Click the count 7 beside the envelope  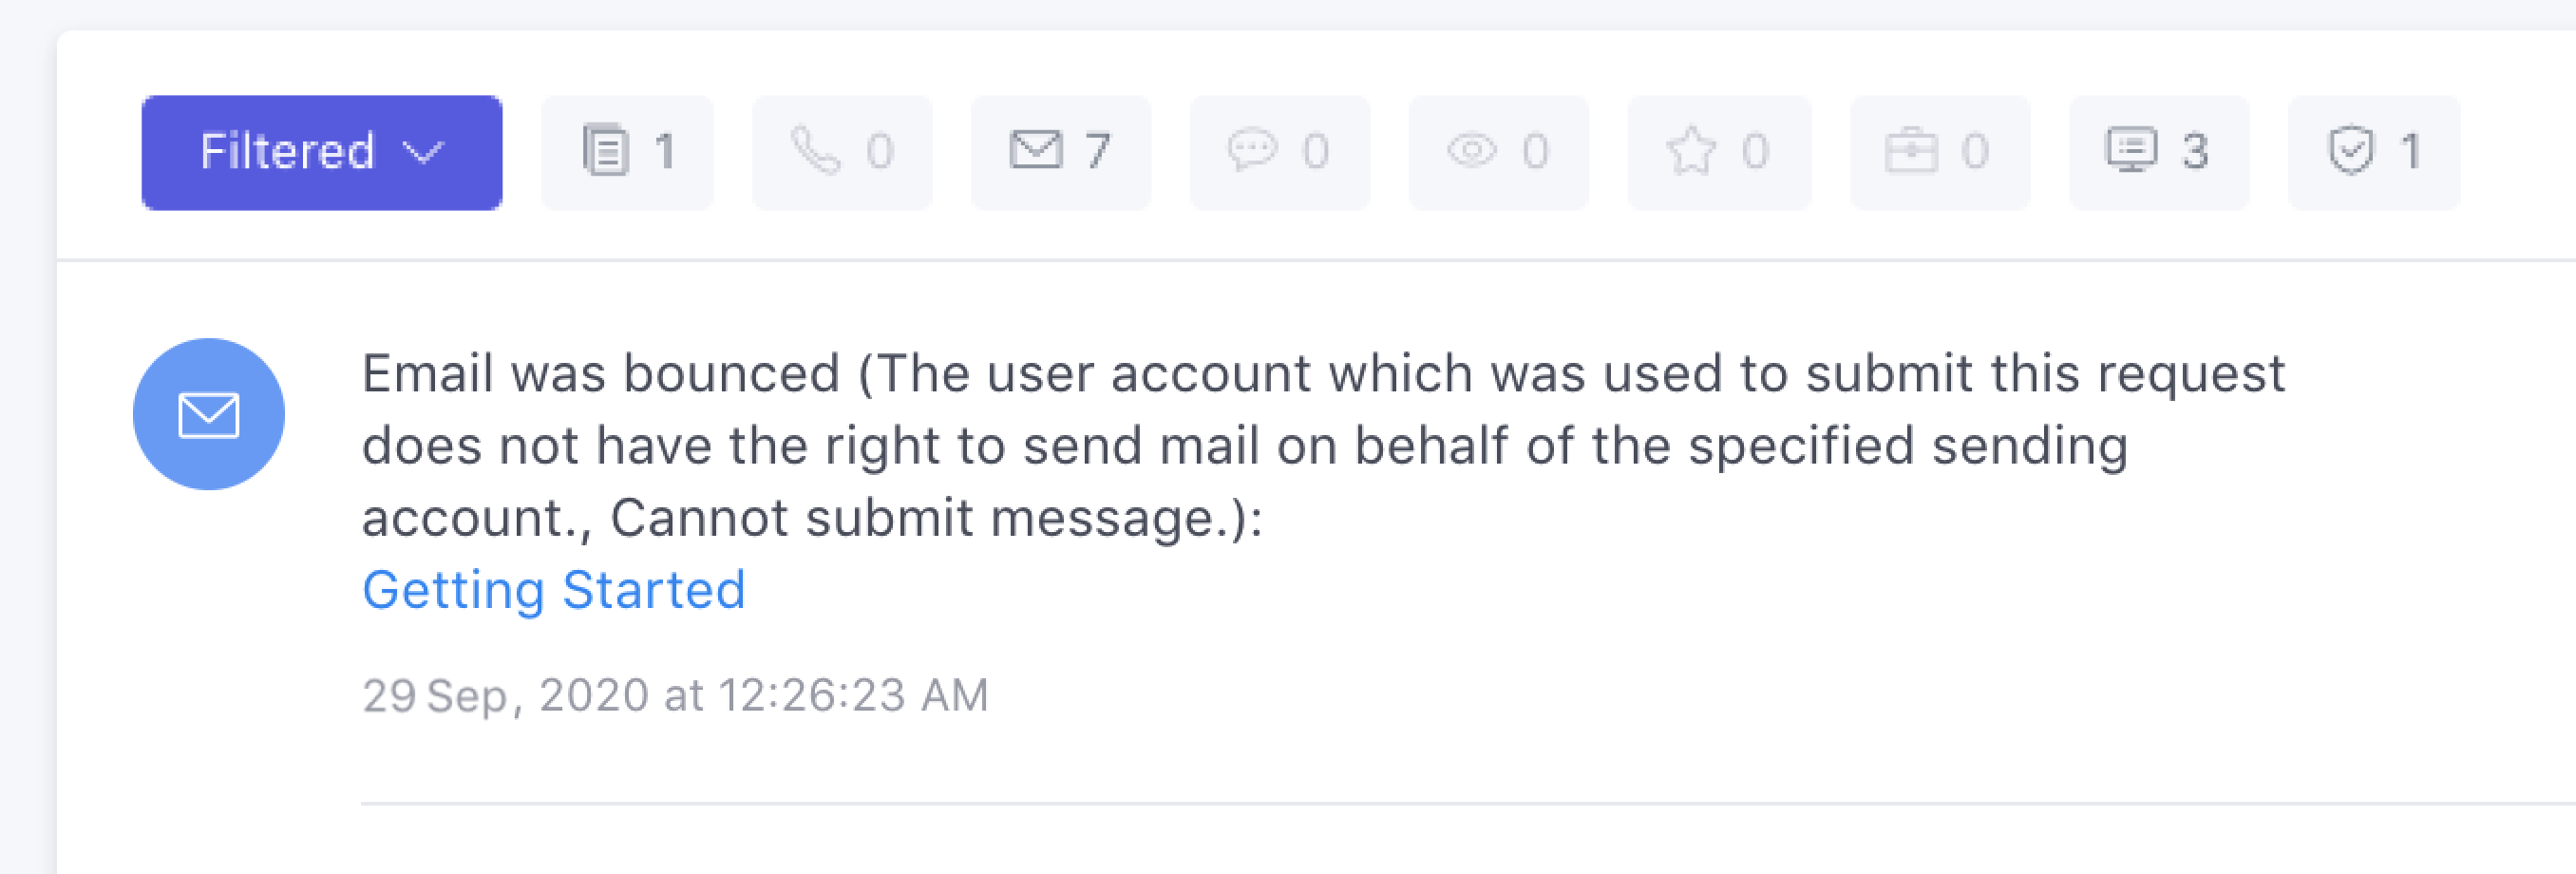pyautogui.click(x=1098, y=152)
